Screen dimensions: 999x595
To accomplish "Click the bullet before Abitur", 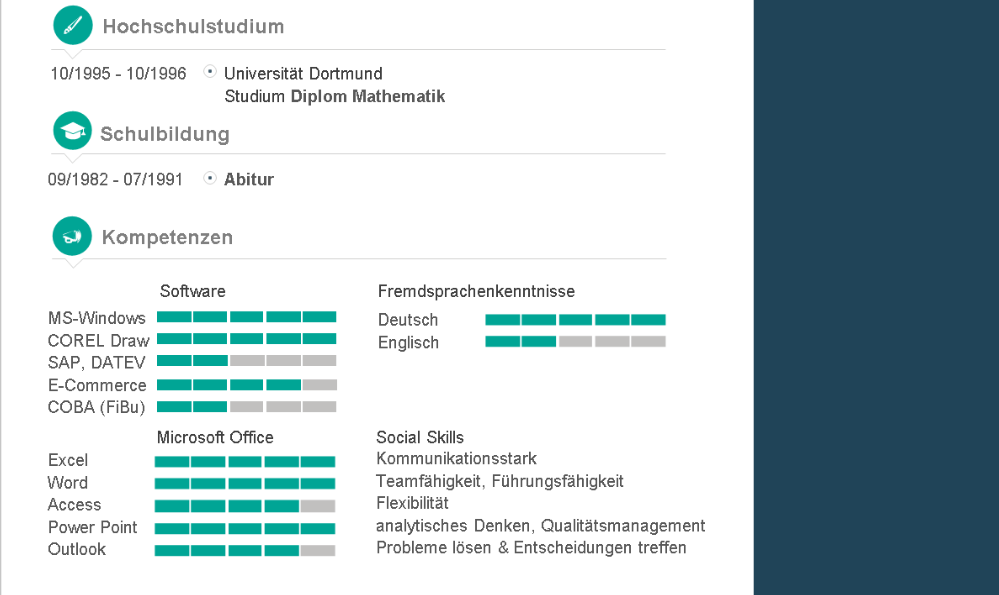I will pyautogui.click(x=210, y=178).
